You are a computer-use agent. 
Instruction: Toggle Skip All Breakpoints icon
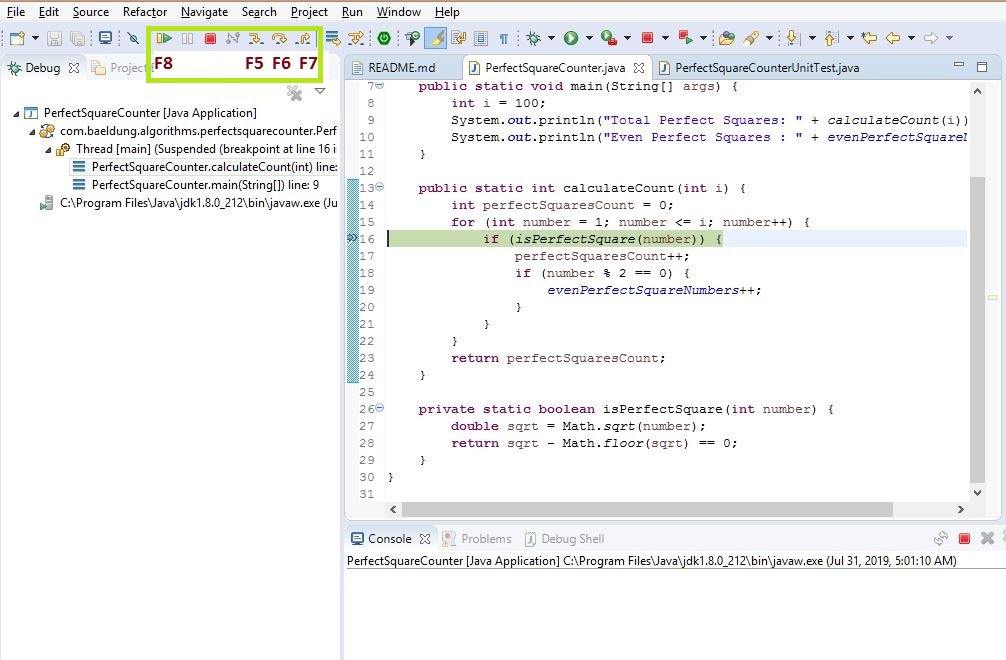click(133, 38)
